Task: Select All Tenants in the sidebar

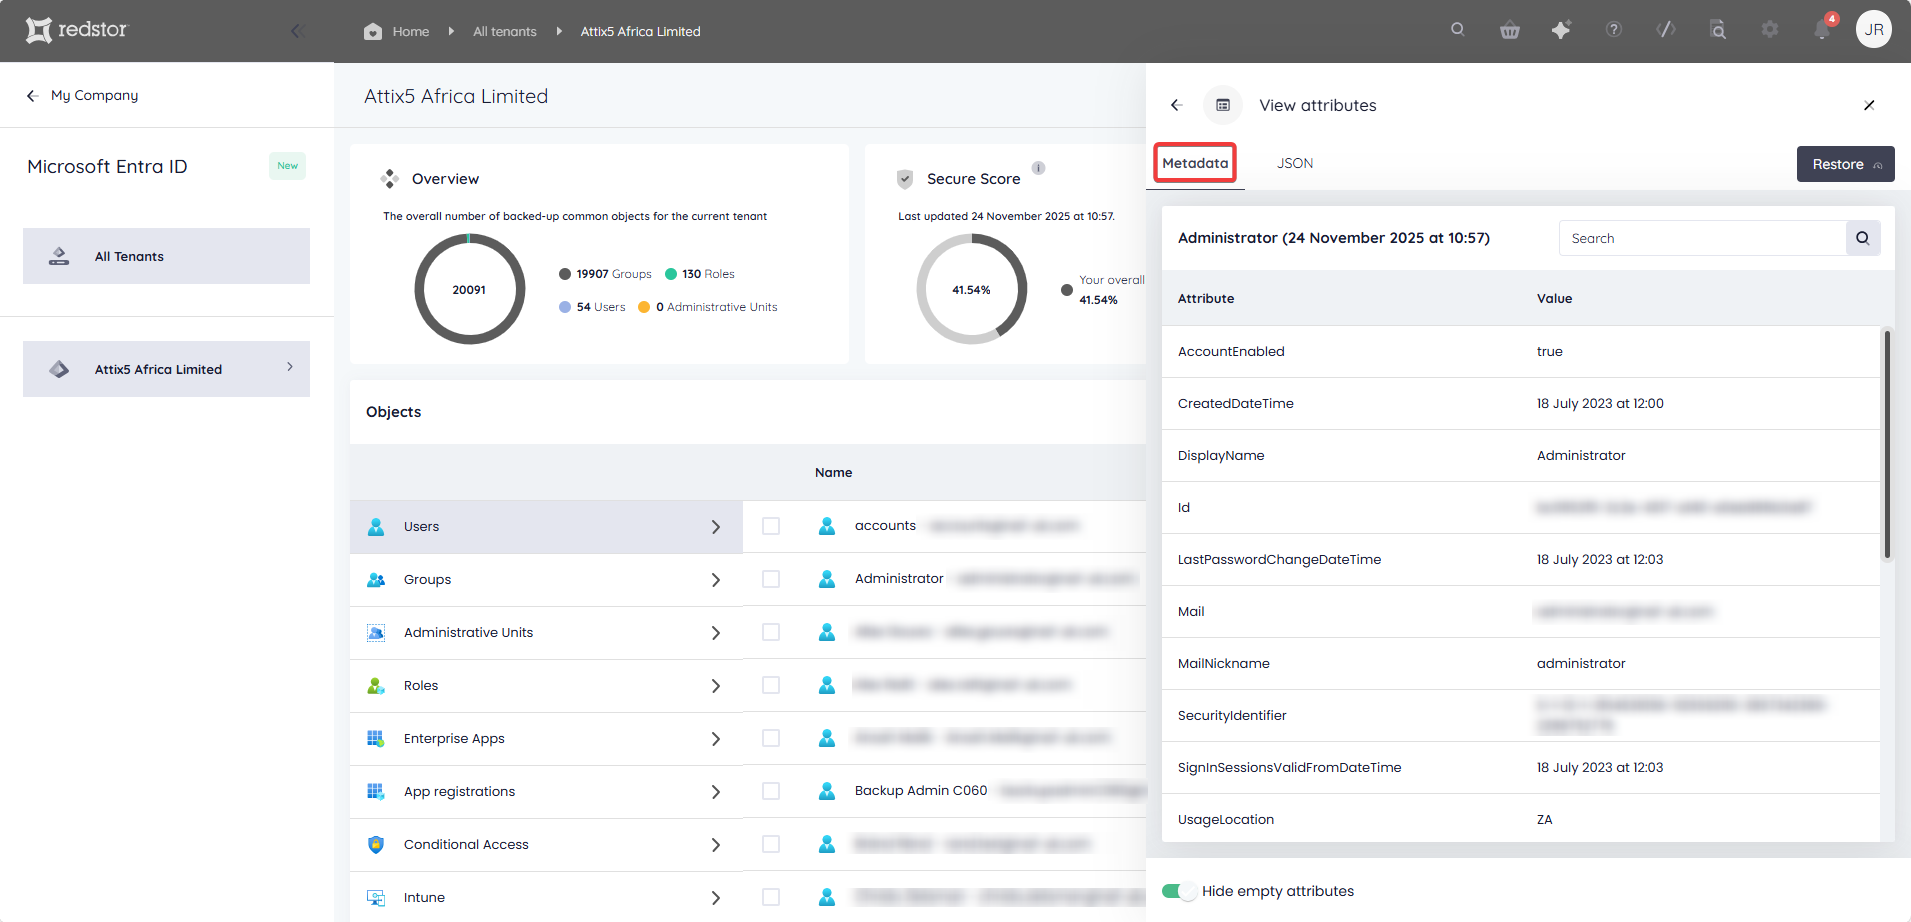Action: click(166, 256)
